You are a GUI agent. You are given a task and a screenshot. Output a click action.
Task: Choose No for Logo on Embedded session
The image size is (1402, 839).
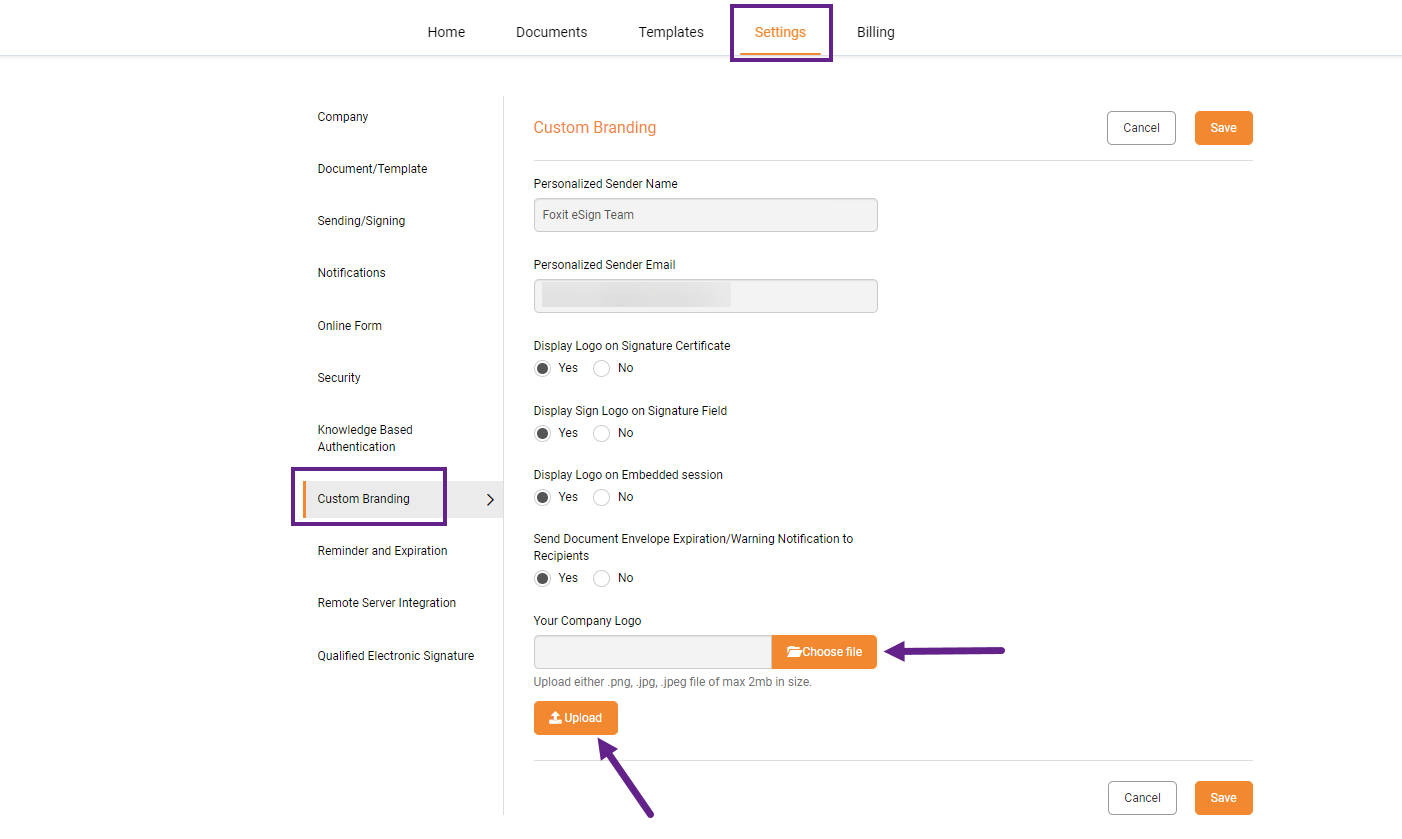click(602, 497)
